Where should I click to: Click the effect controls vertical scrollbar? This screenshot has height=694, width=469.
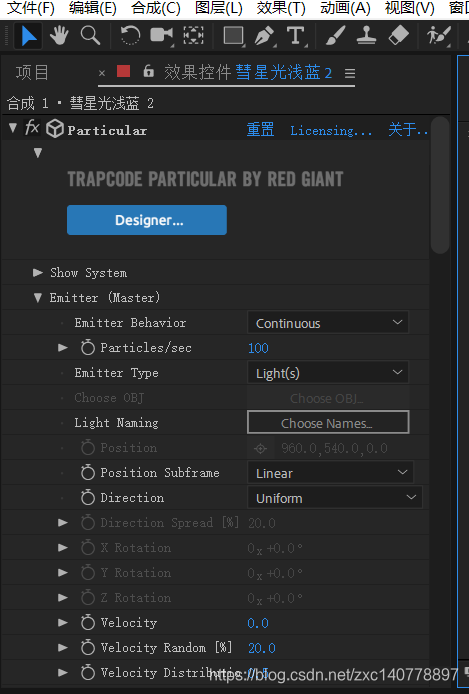tap(440, 186)
